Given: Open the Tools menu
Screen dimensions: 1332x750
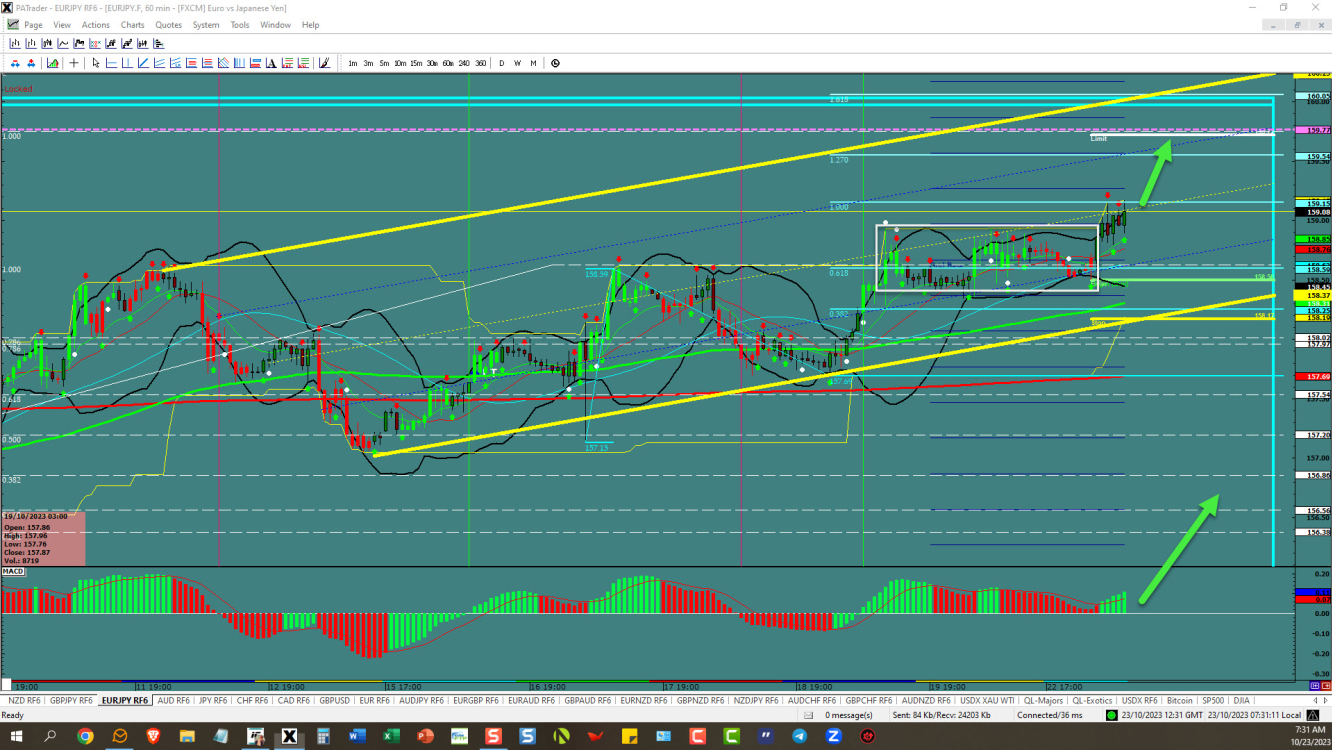Looking at the screenshot, I should coord(240,24).
